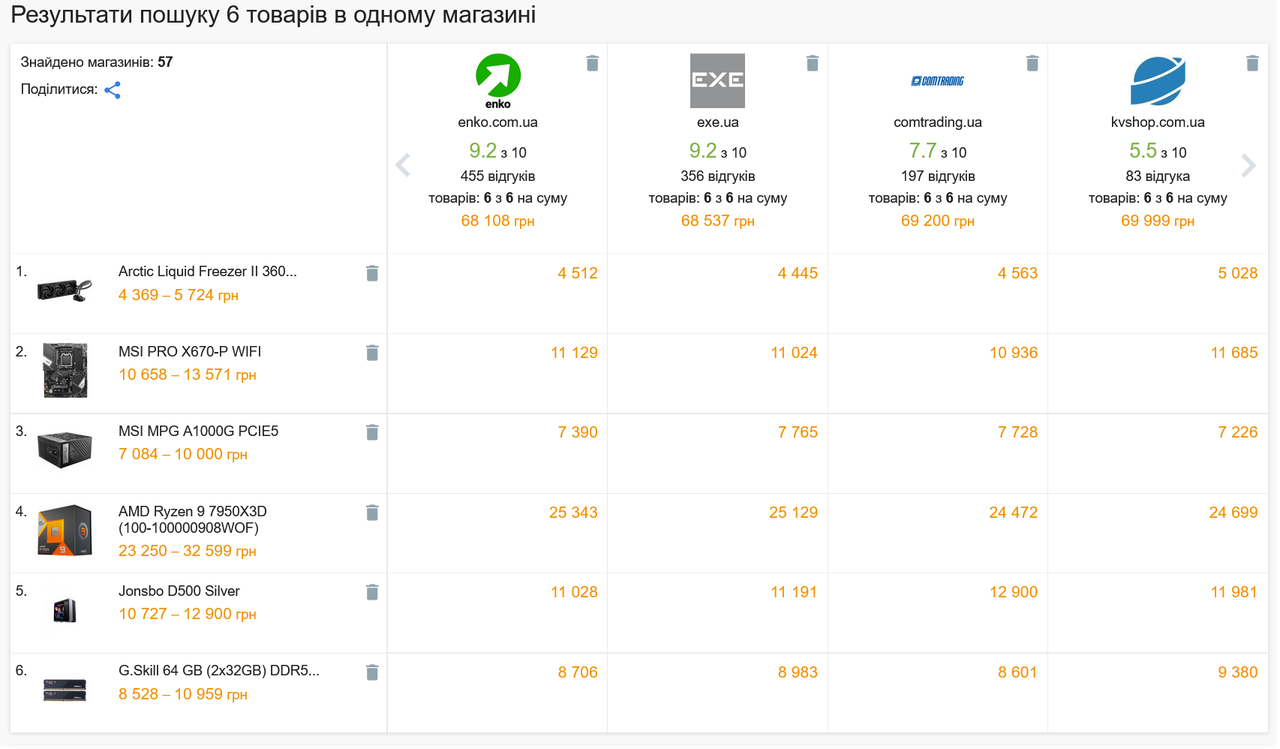Viewport: 1280px width, 749px height.
Task: Open AMD Ryzen 9 7950X3D product link
Action: (x=193, y=520)
